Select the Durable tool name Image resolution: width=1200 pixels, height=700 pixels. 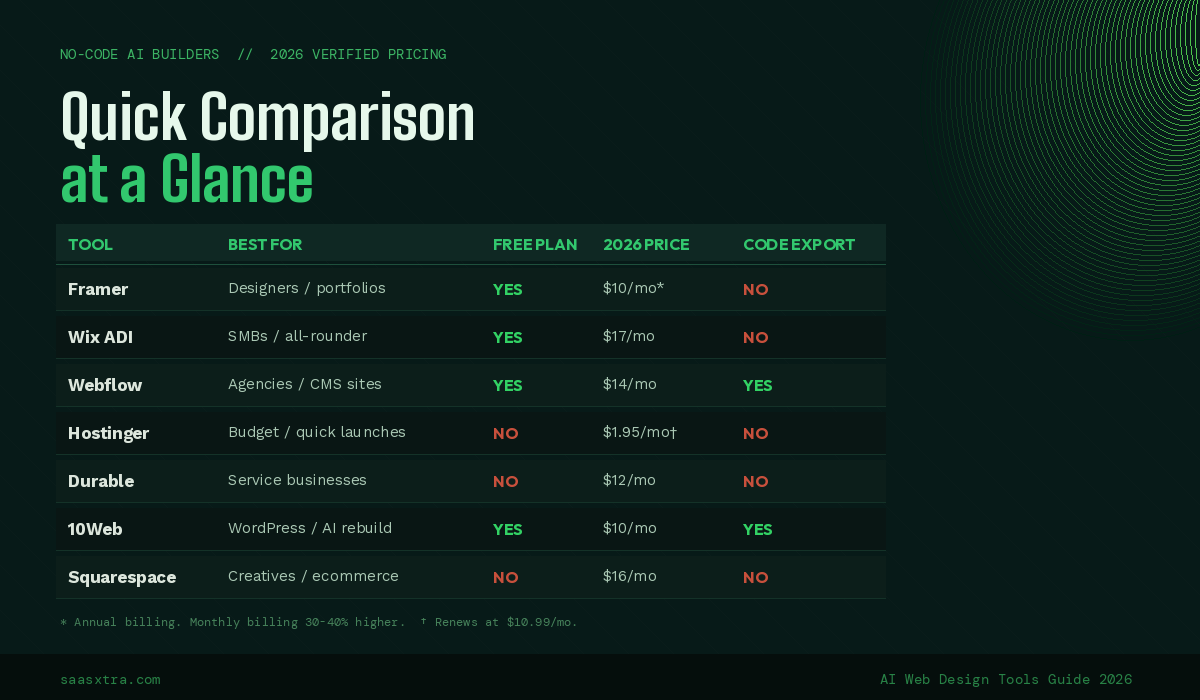pyautogui.click(x=101, y=481)
